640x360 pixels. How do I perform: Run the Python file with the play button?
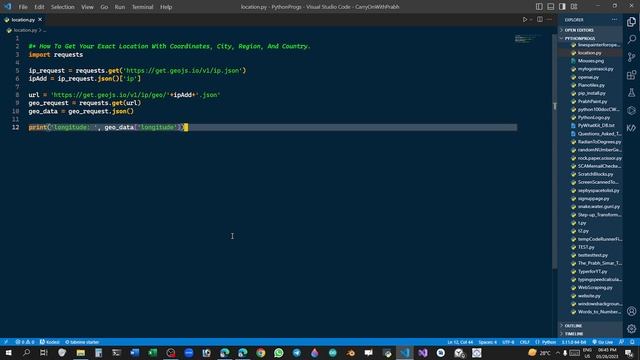[x=525, y=20]
